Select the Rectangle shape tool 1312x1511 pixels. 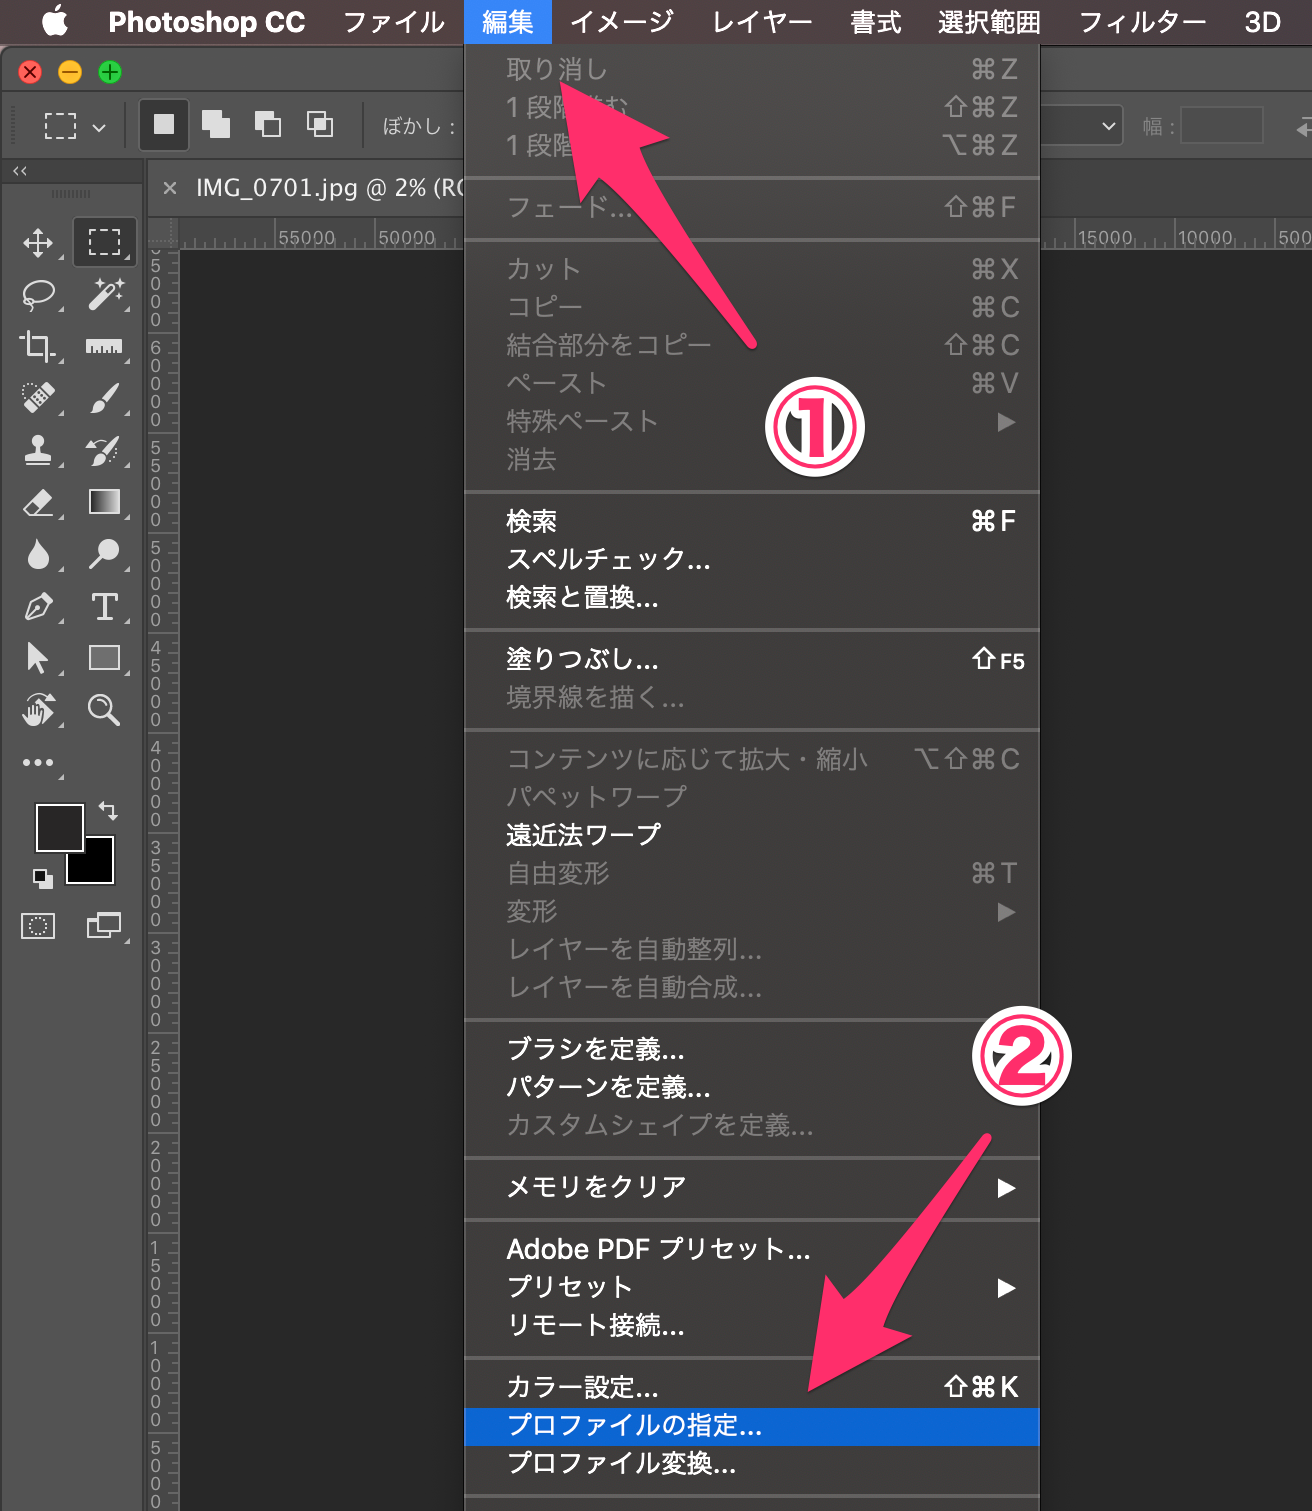104,658
